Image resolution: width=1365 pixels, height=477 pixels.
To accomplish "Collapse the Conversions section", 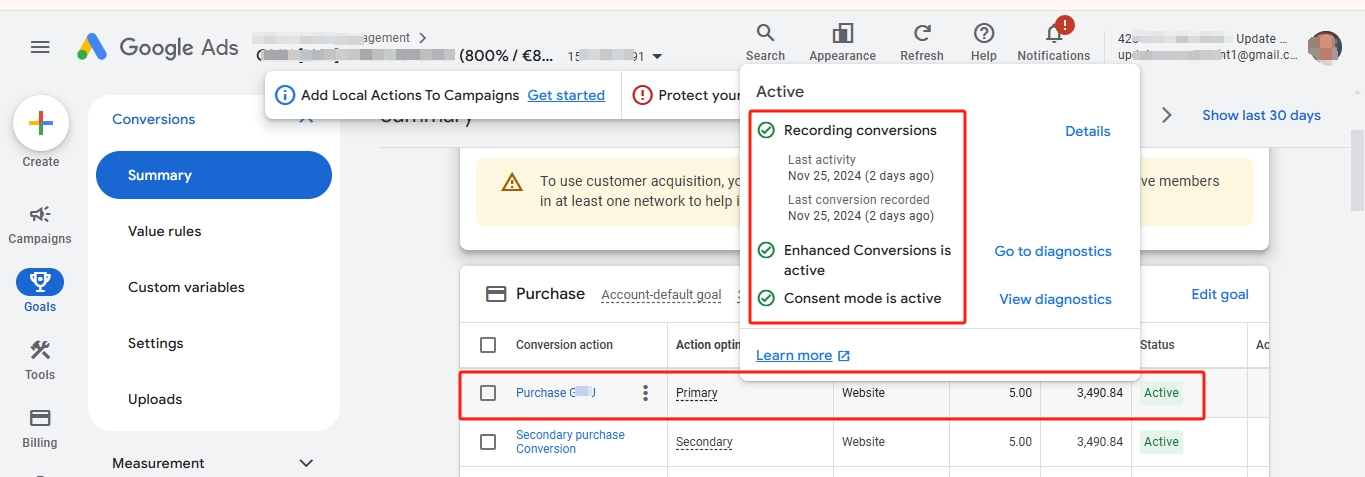I will (x=306, y=119).
